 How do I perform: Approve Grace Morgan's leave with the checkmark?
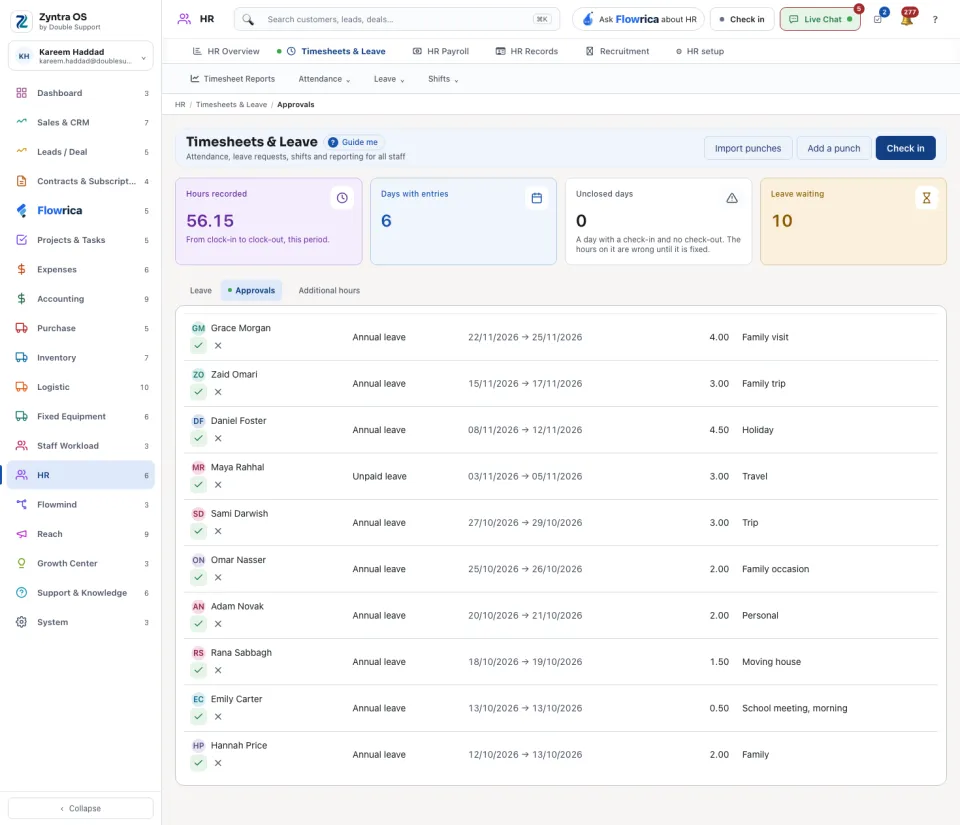[198, 346]
